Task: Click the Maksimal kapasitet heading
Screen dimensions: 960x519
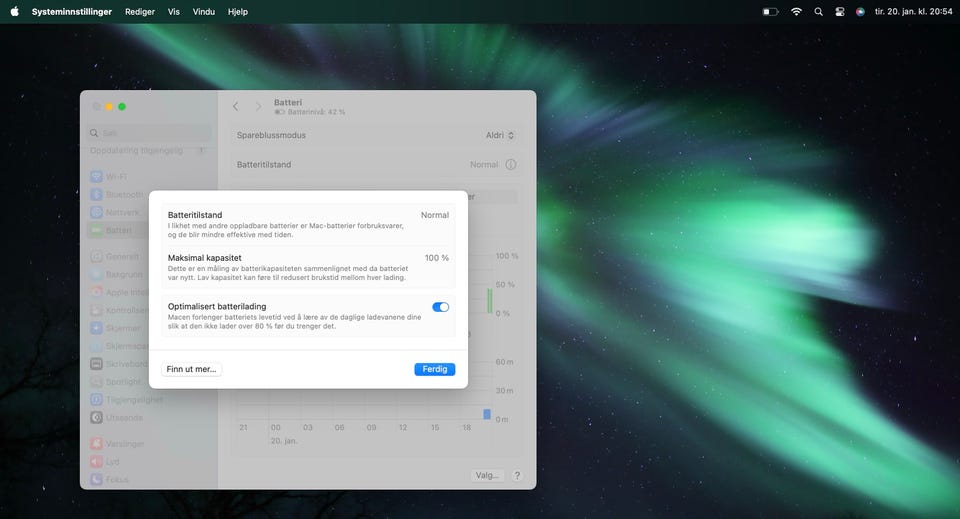Action: coord(204,258)
